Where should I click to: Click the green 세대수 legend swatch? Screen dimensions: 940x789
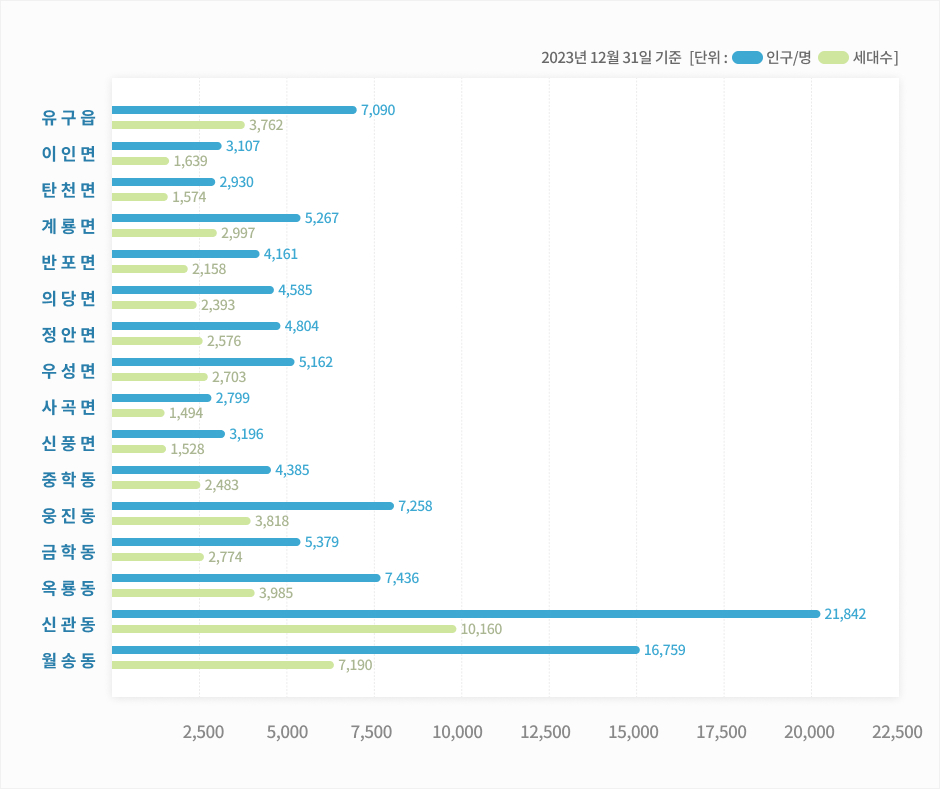point(833,57)
